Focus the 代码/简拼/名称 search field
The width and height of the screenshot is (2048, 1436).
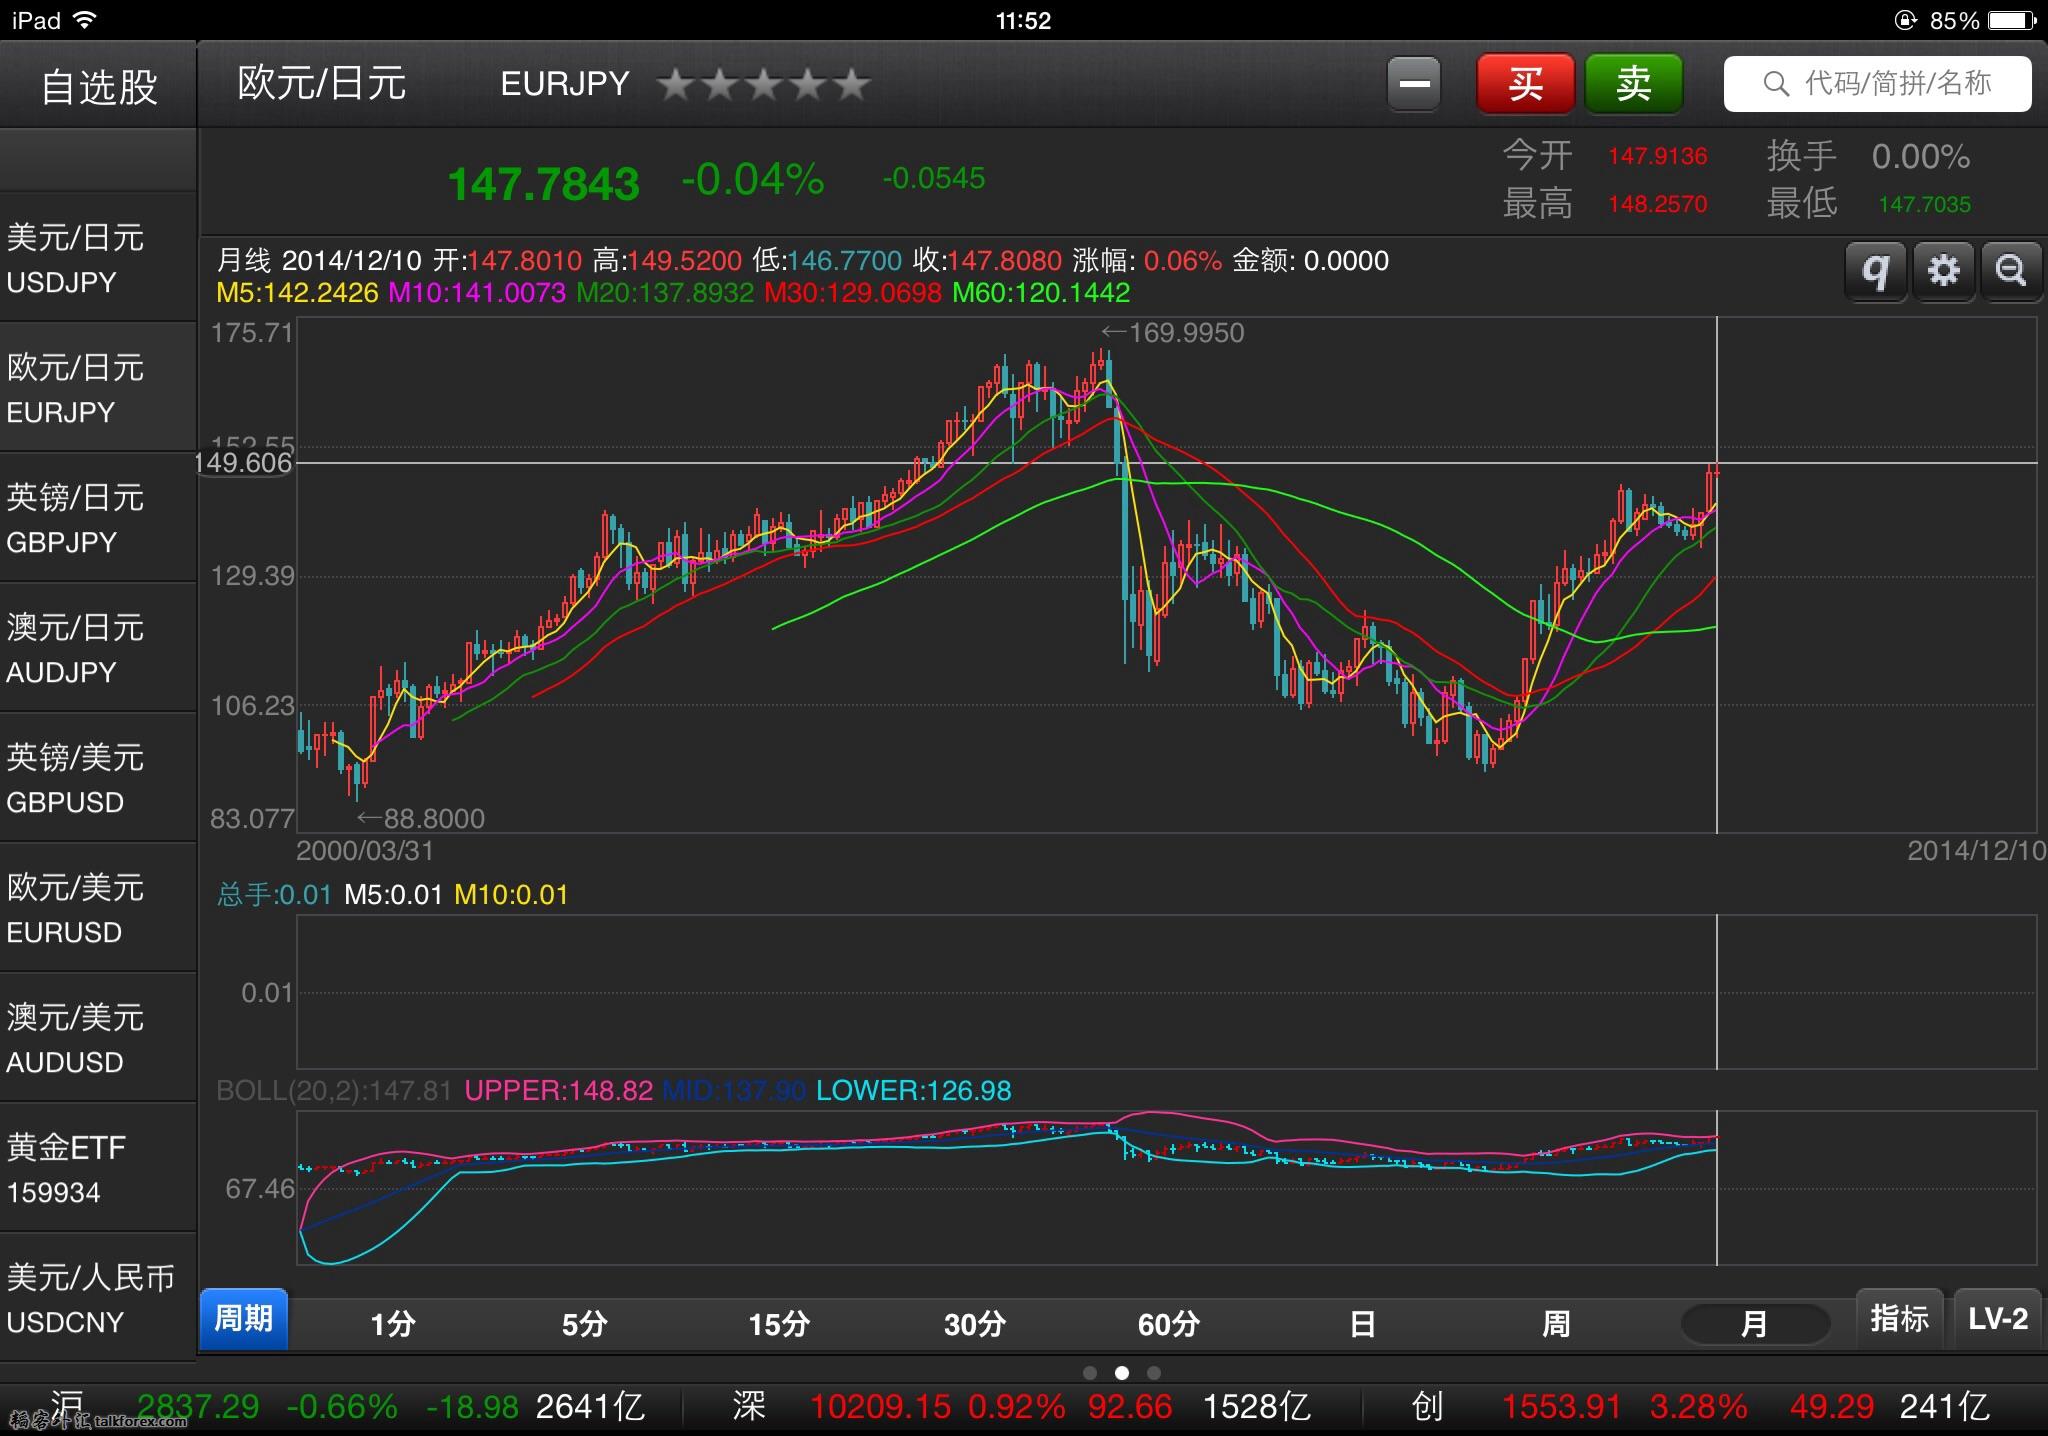(x=1877, y=83)
